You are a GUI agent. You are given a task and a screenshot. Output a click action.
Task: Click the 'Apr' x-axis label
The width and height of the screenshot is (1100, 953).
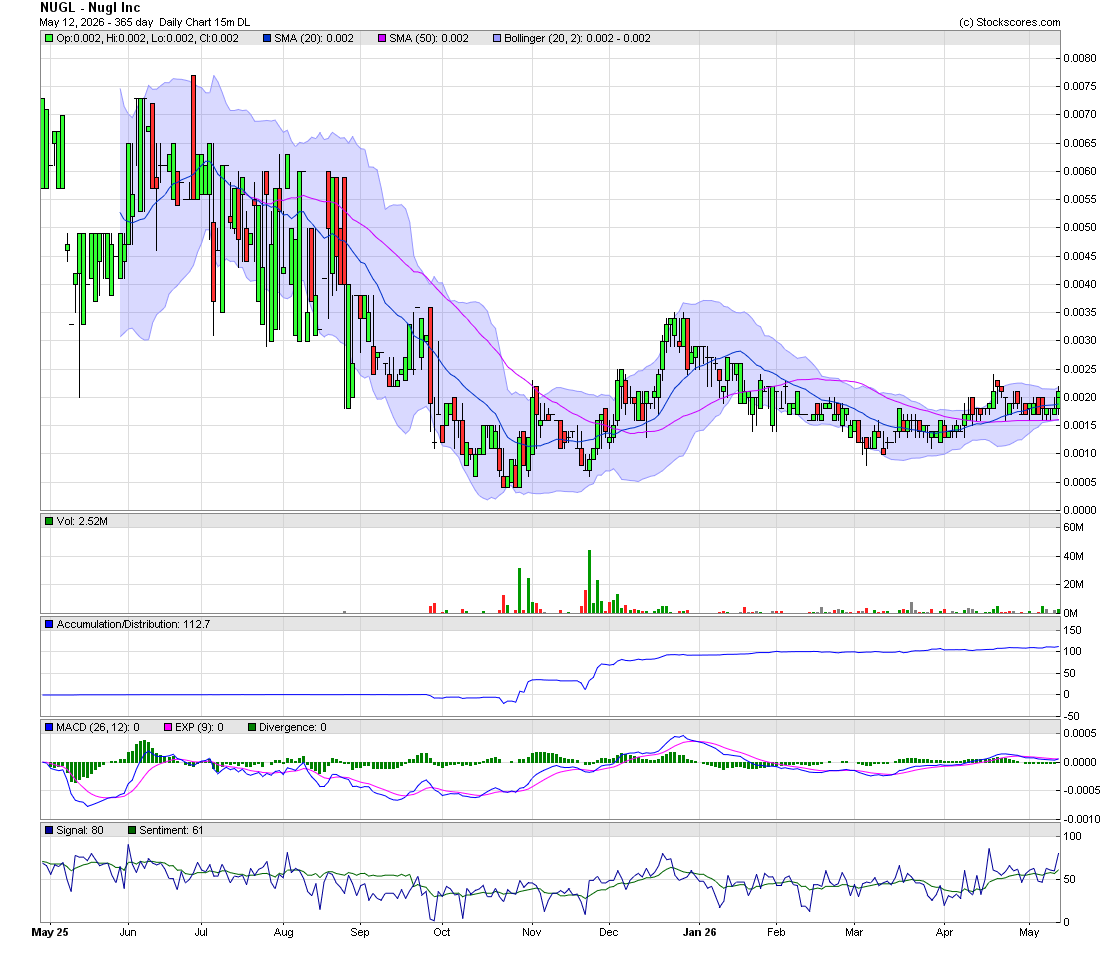pos(944,932)
